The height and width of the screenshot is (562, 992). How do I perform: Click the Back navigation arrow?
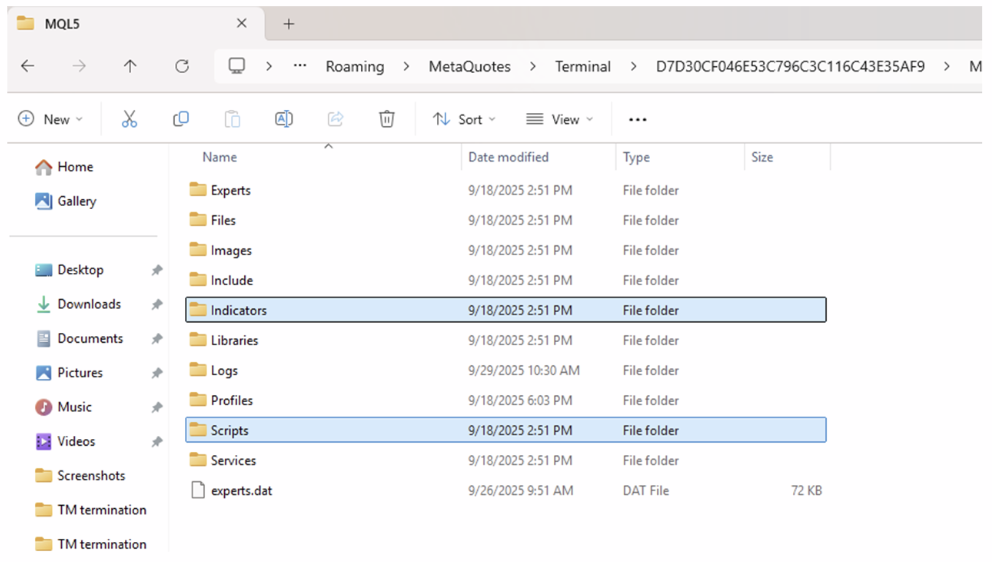(x=28, y=66)
